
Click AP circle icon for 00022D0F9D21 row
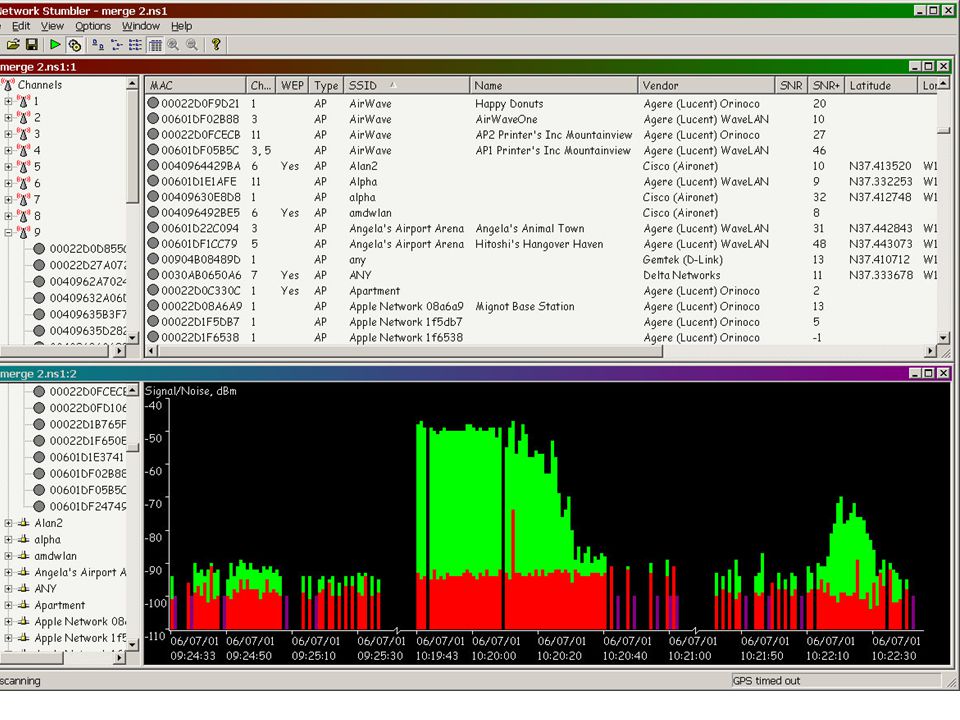[153, 103]
